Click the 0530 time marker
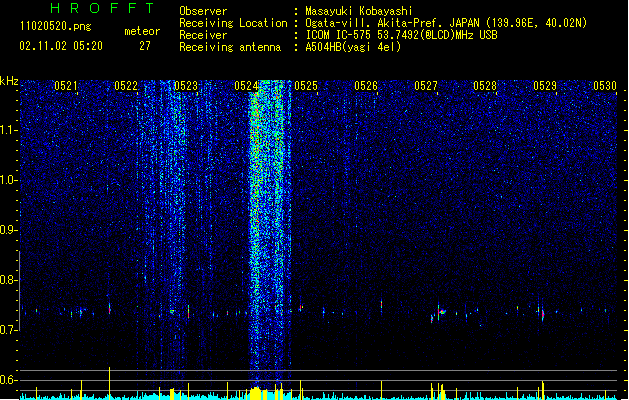 tap(605, 86)
